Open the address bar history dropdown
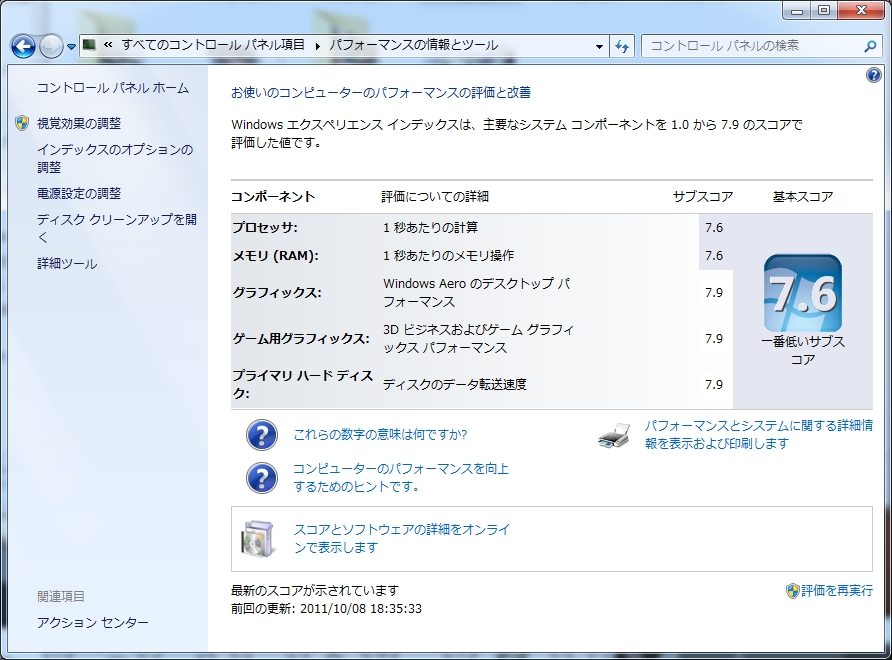Viewport: 892px width, 660px height. 599,46
